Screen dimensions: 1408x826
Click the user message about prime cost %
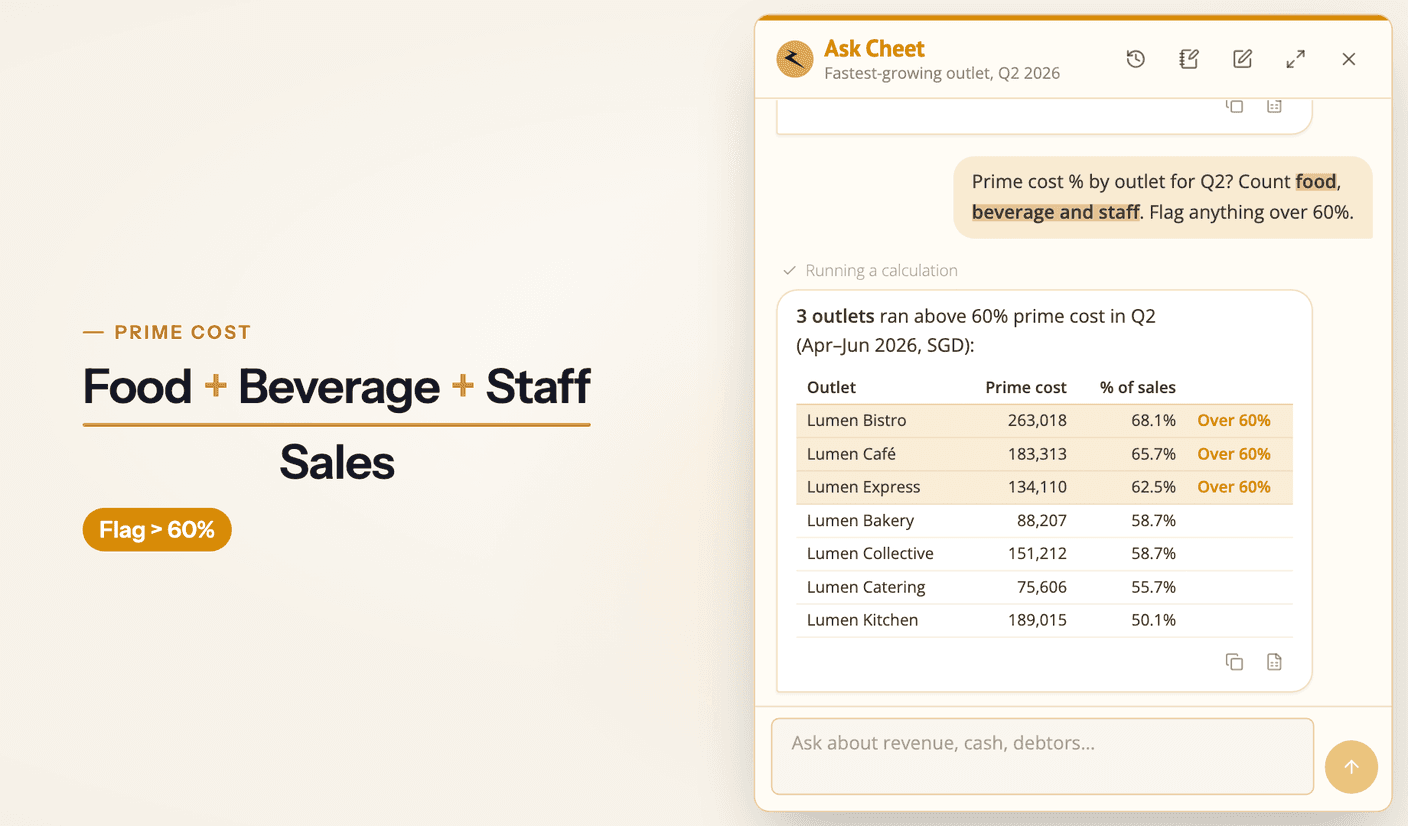point(1163,197)
